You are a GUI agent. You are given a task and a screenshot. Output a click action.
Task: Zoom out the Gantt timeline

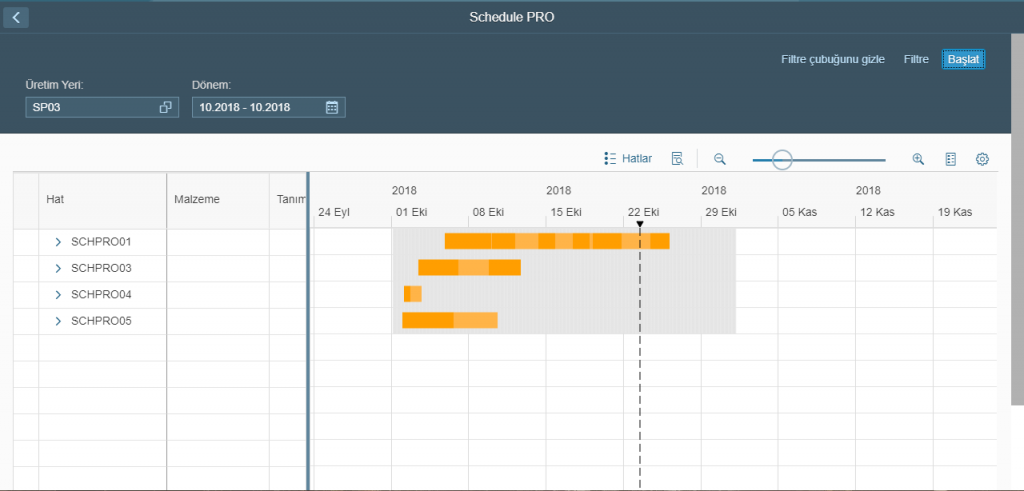pos(720,159)
